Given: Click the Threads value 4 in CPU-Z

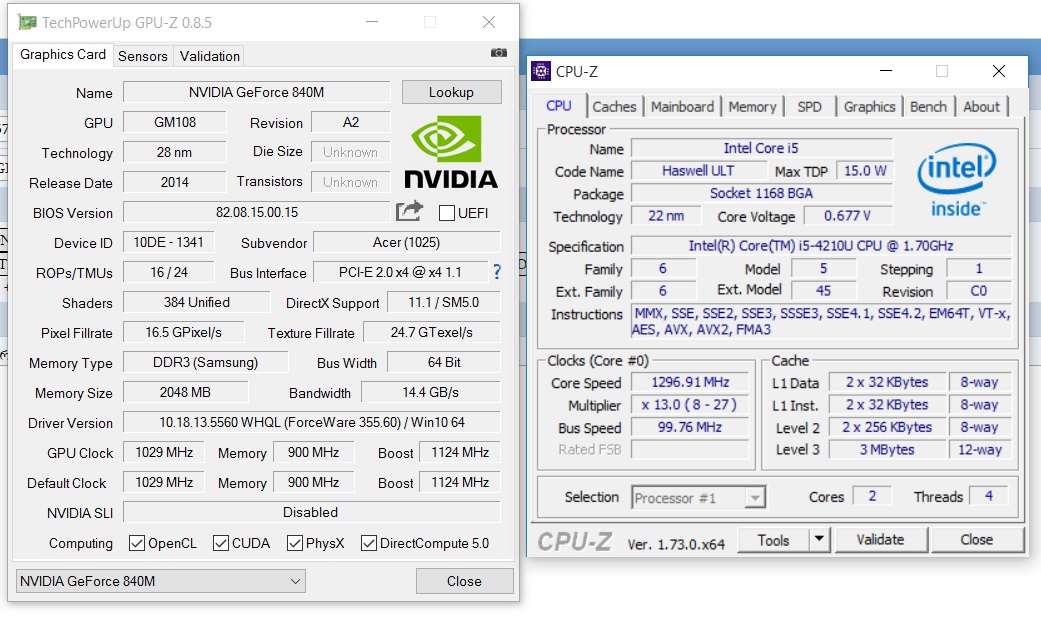Looking at the screenshot, I should tap(989, 495).
